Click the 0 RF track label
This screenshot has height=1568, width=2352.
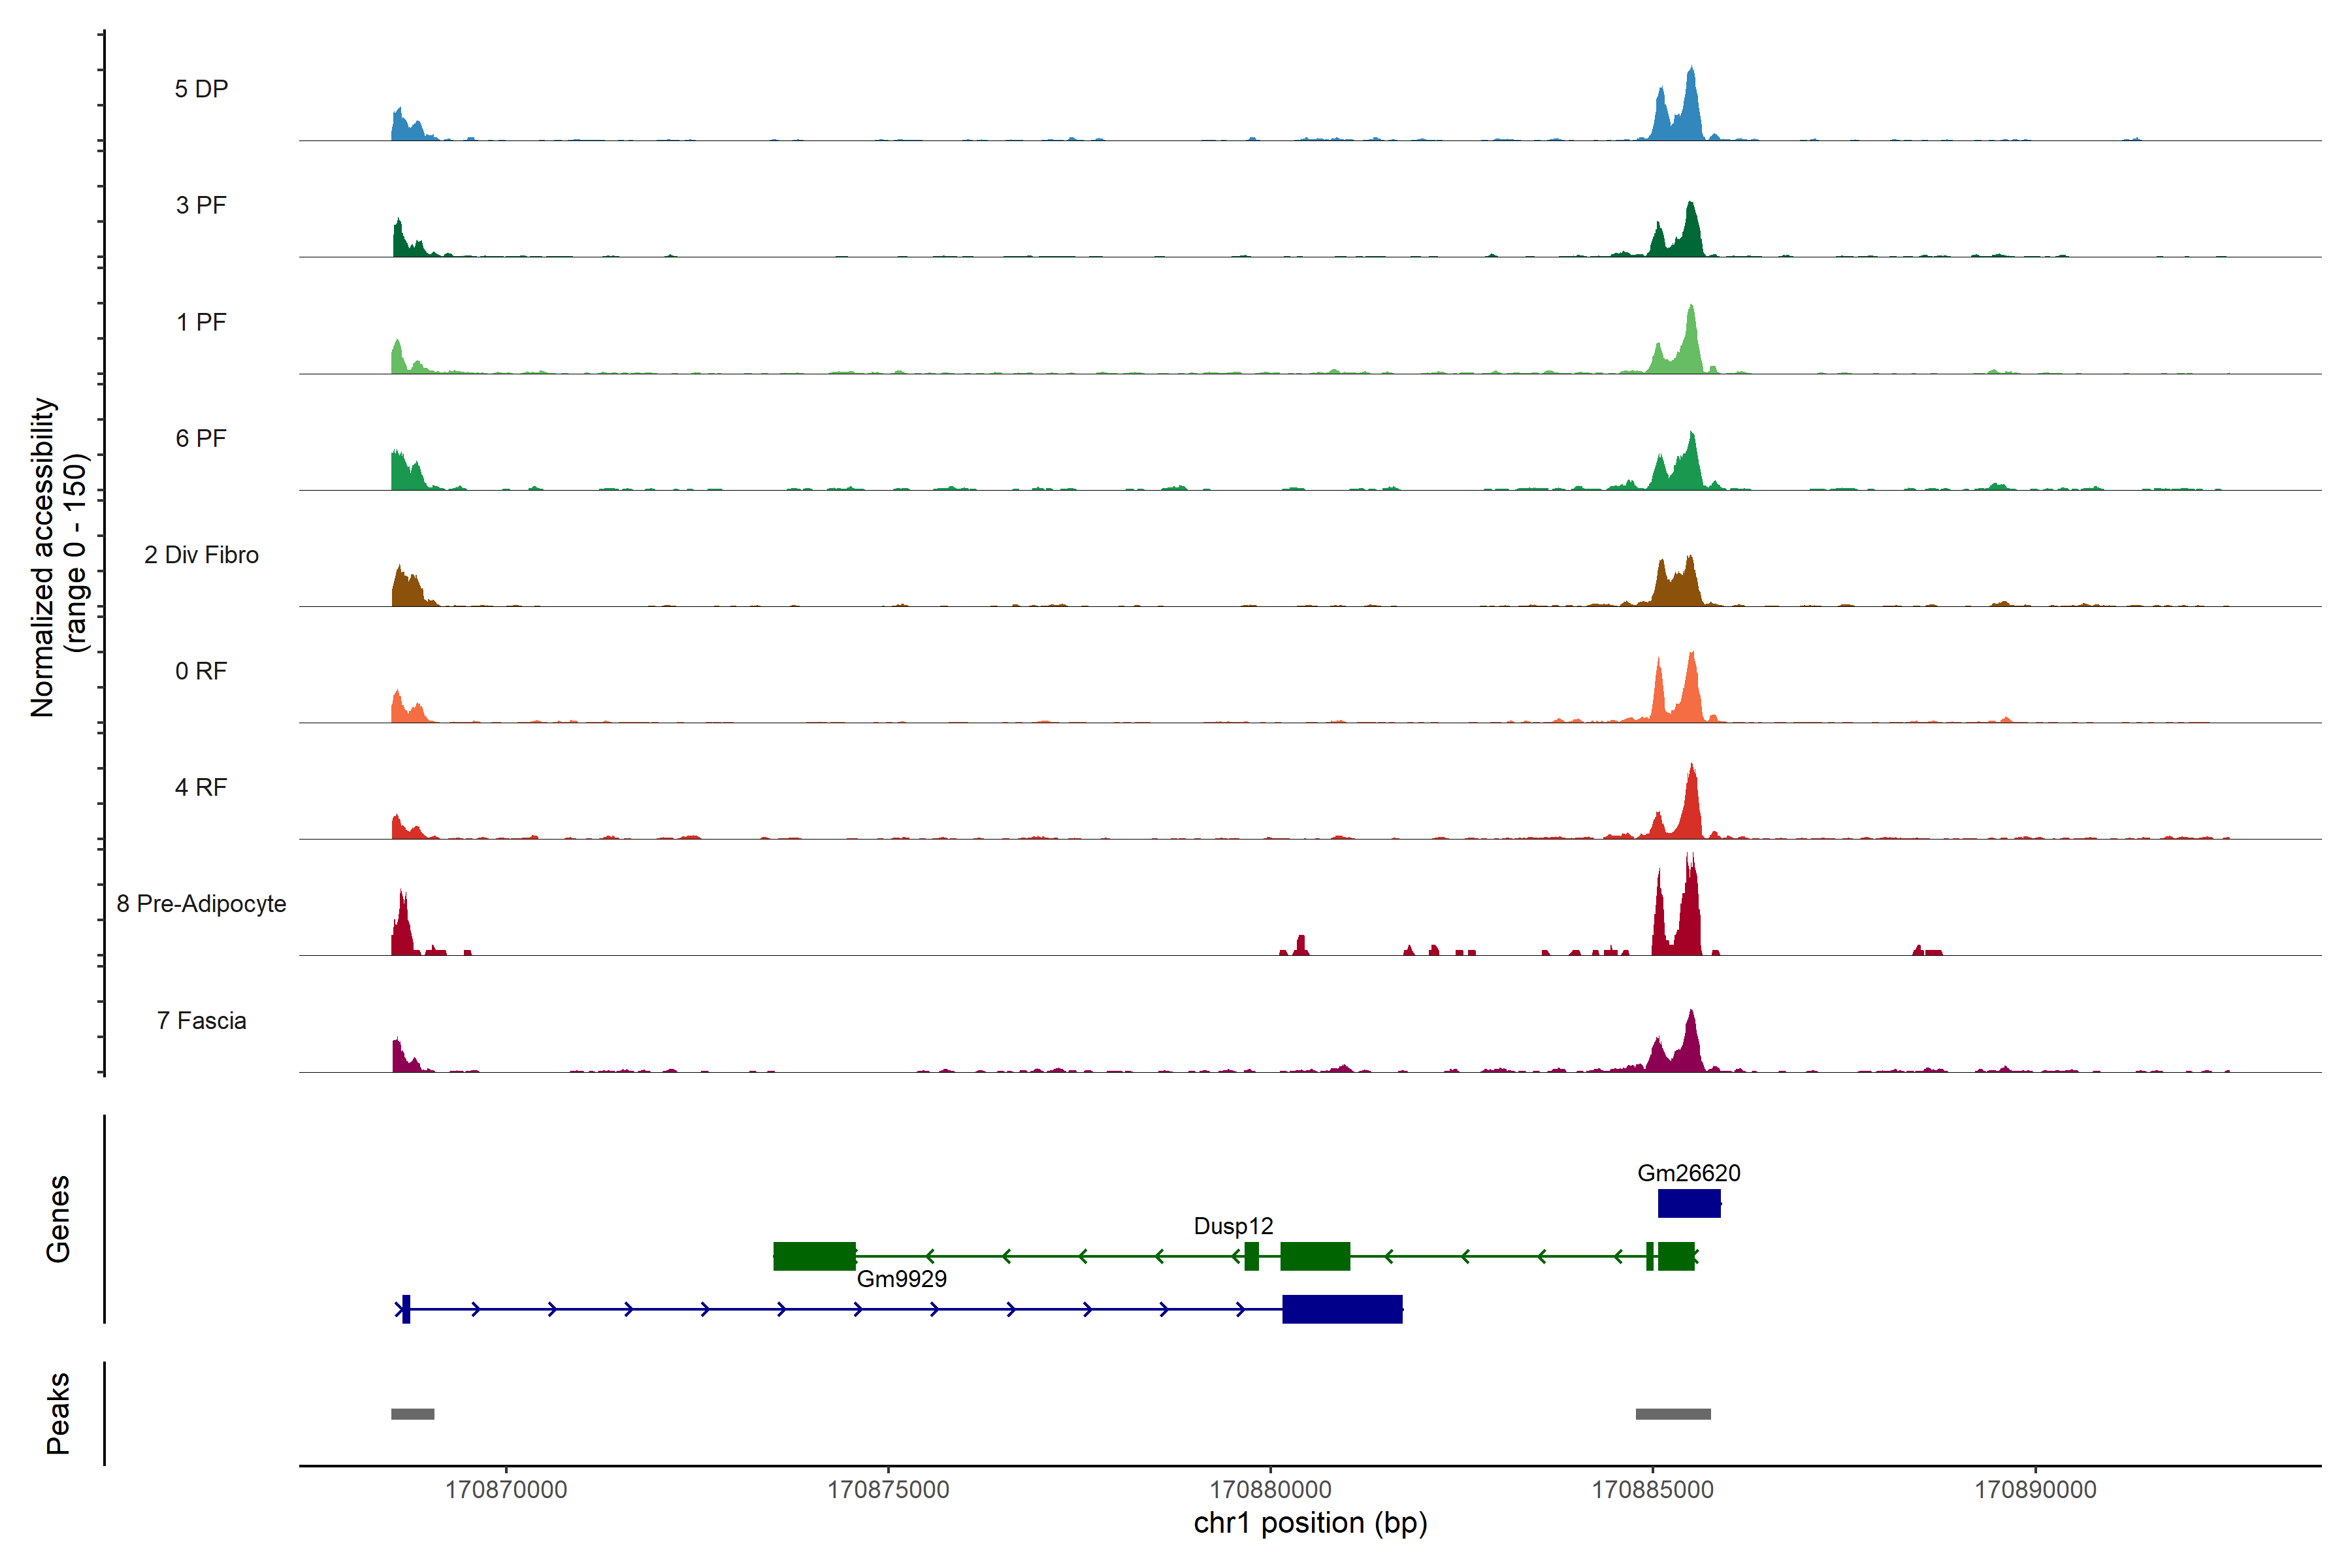coord(201,671)
